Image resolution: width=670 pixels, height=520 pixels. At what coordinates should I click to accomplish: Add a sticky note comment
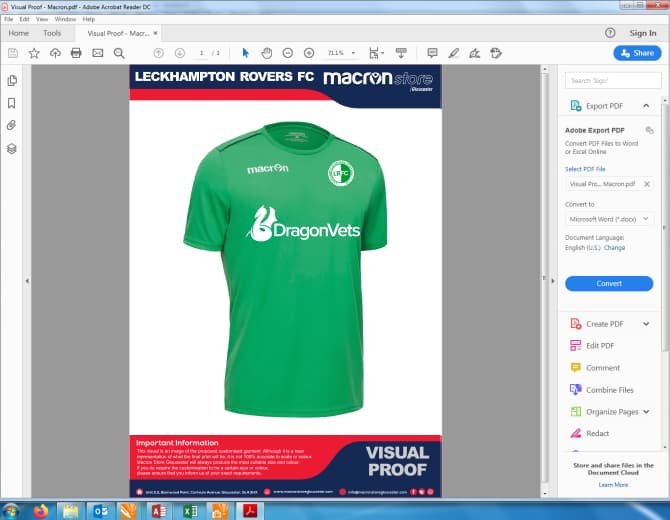[x=432, y=53]
